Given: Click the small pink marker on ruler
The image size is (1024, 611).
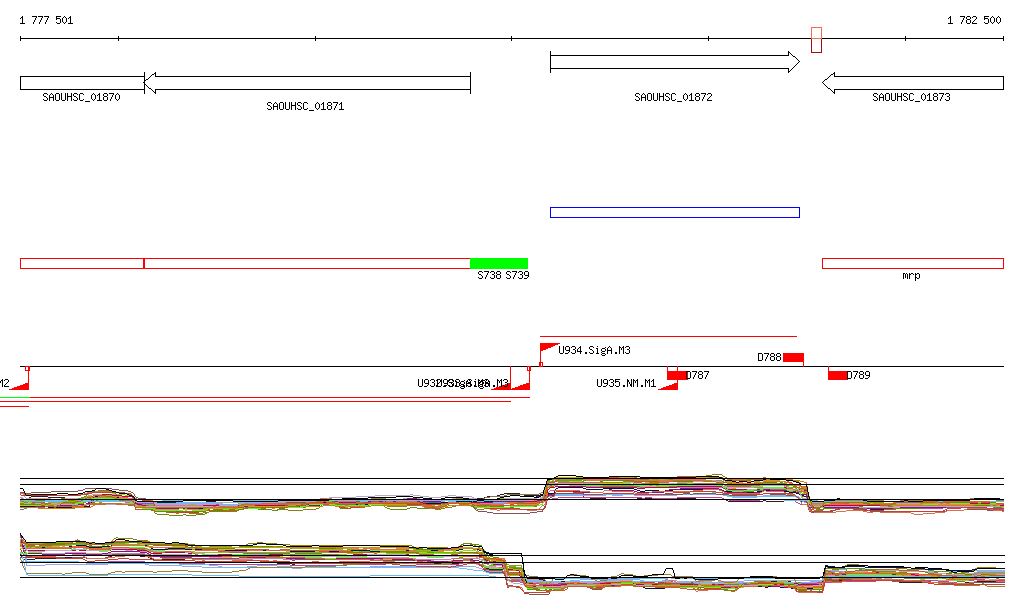Looking at the screenshot, I should click(x=816, y=40).
